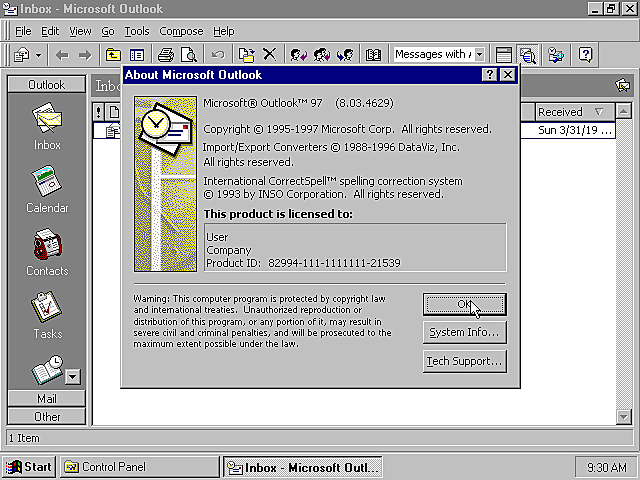Viewport: 640px width, 480px height.
Task: Click the message list scroll down arrow
Action: tap(624, 417)
